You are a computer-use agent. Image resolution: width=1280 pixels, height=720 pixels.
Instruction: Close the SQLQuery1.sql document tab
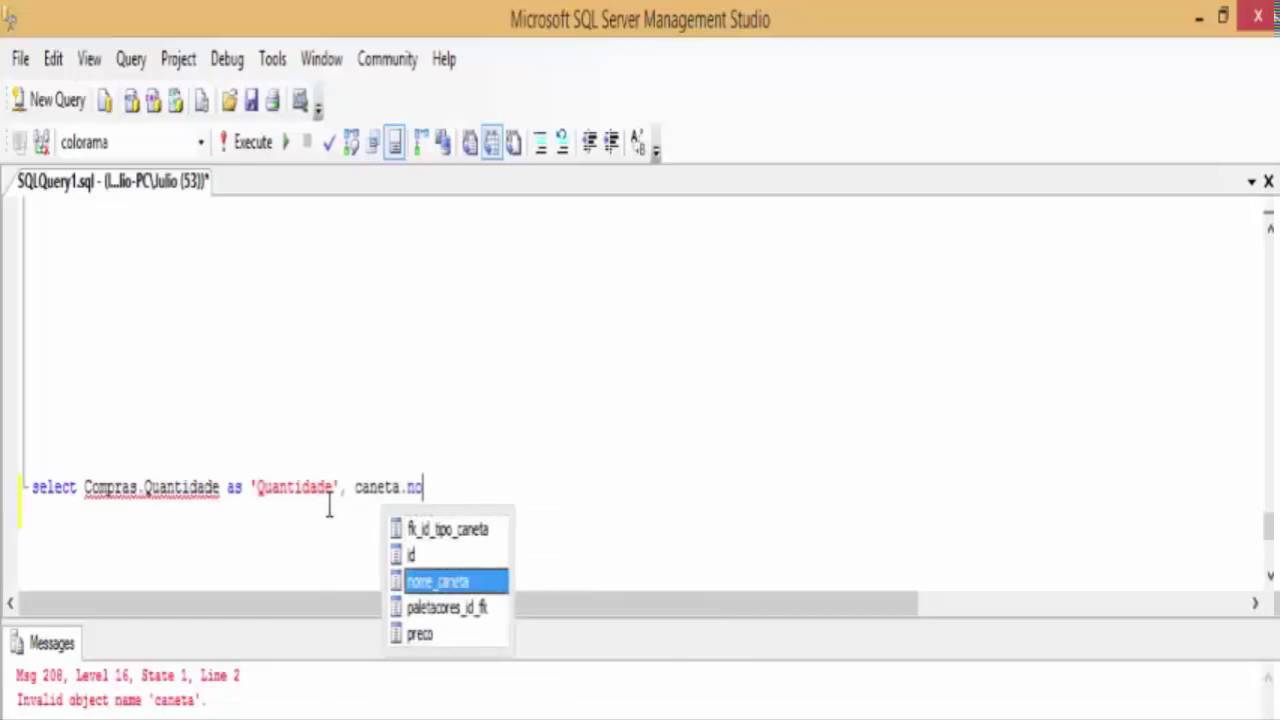pos(1268,181)
